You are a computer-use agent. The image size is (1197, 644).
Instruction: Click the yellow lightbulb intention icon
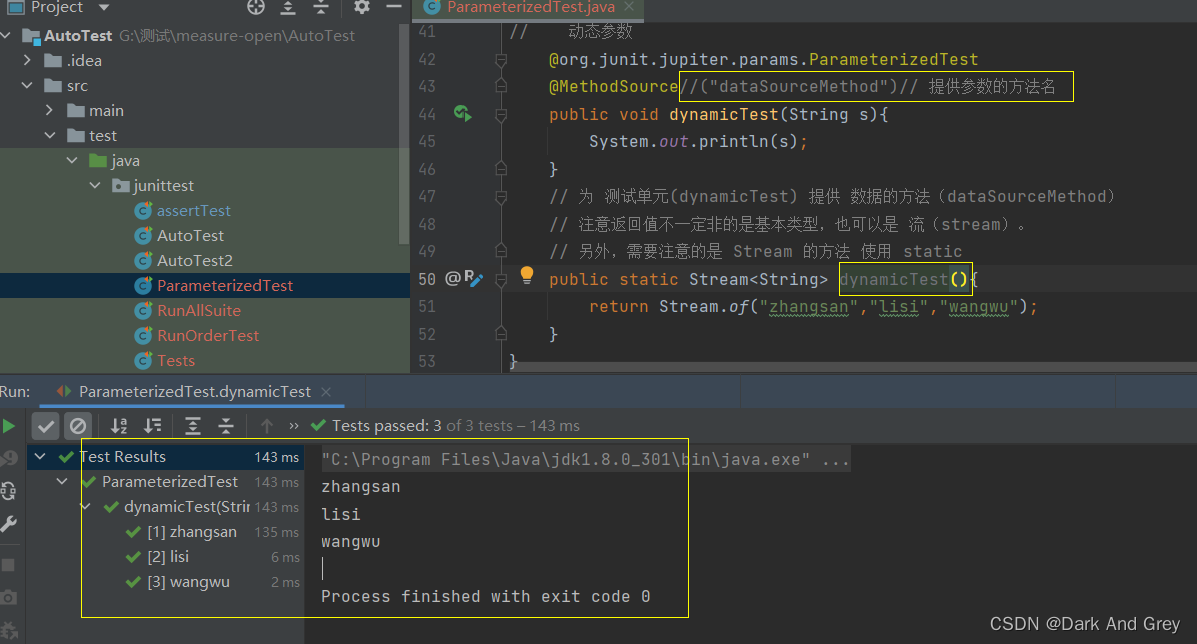click(x=527, y=275)
